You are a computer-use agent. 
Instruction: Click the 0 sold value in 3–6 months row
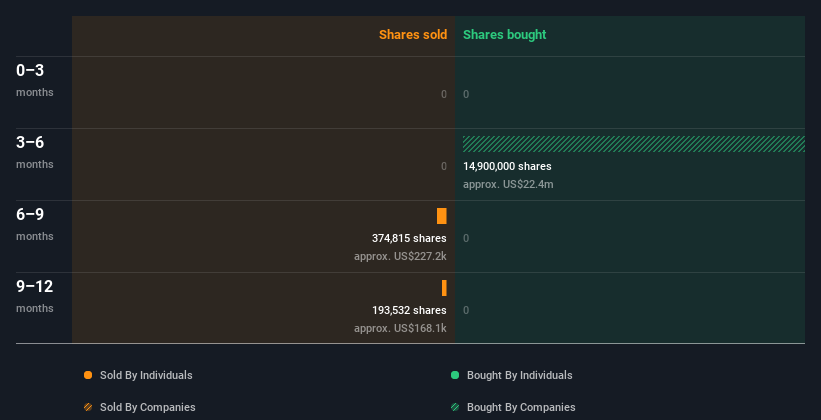(444, 166)
